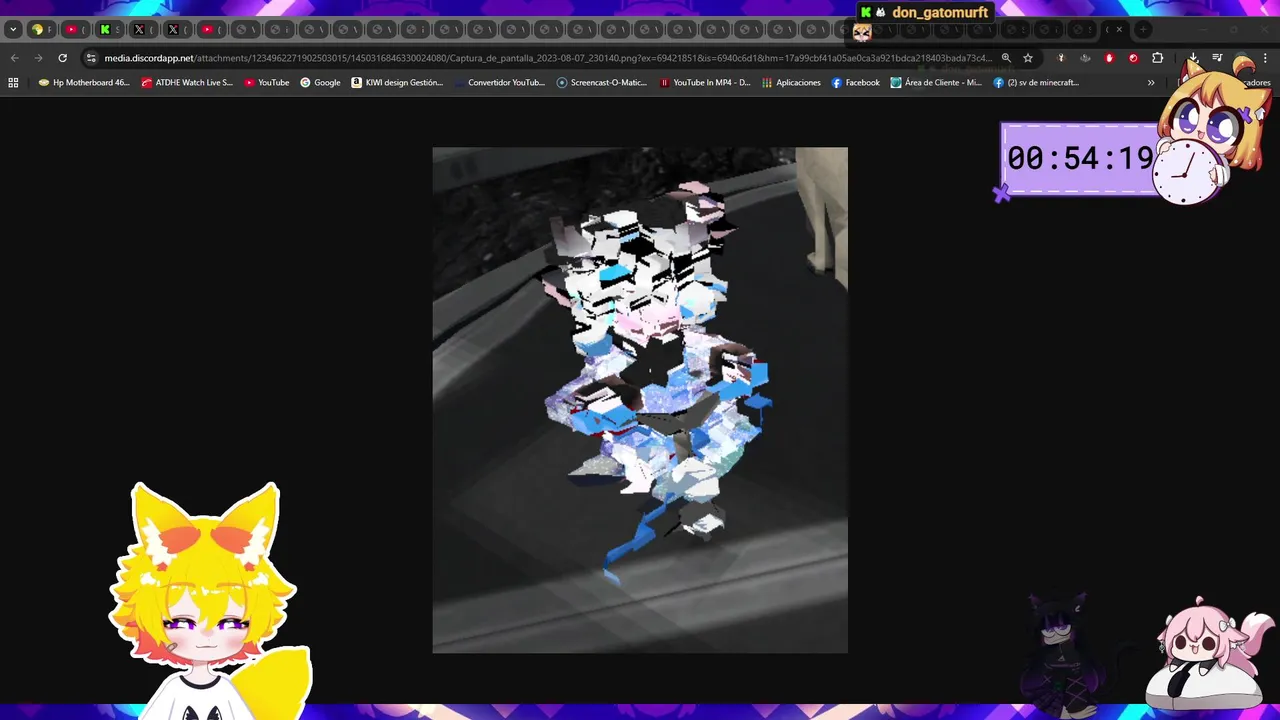Open the red circular extension icon
The width and height of the screenshot is (1280, 720).
pos(1133,58)
